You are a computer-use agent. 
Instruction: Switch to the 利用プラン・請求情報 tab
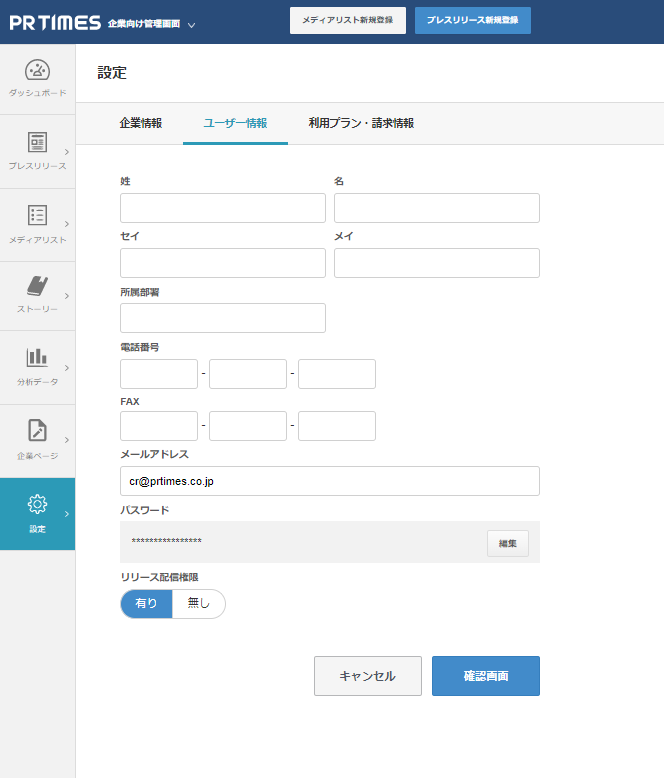pyautogui.click(x=361, y=123)
